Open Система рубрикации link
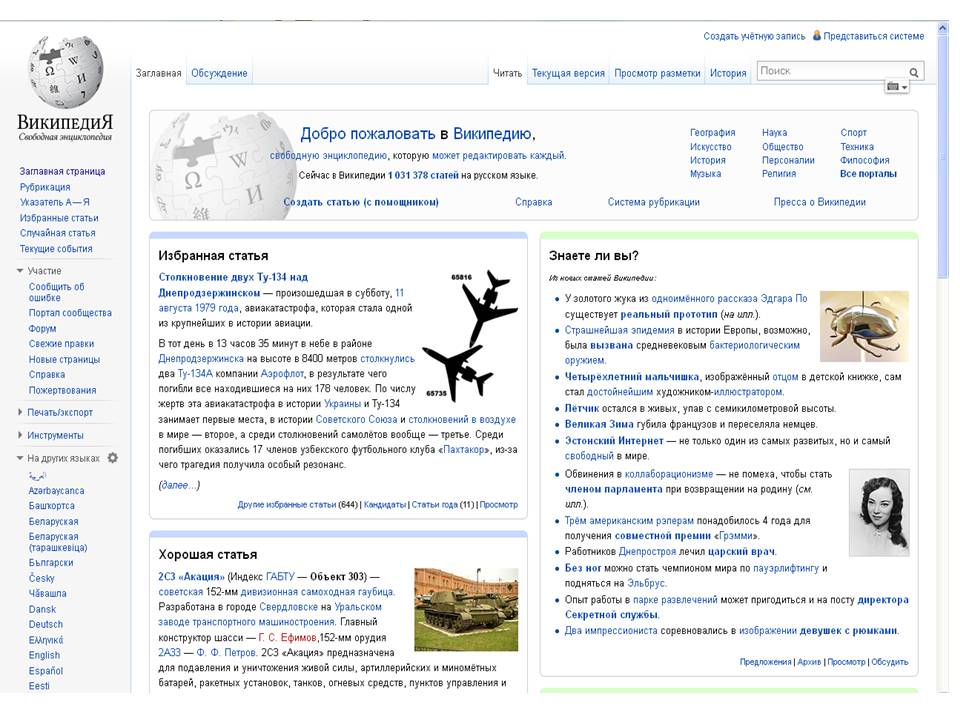The height and width of the screenshot is (720, 960). [653, 202]
